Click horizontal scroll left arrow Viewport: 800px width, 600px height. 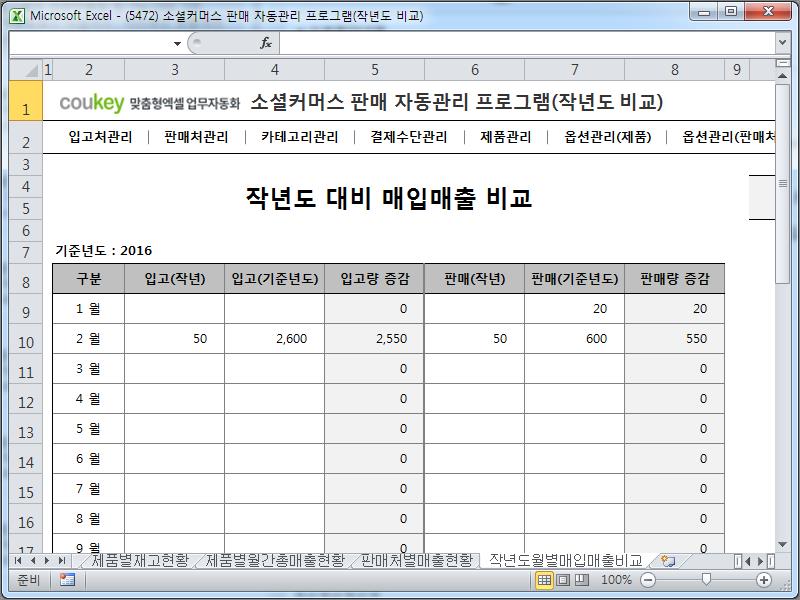tap(747, 561)
